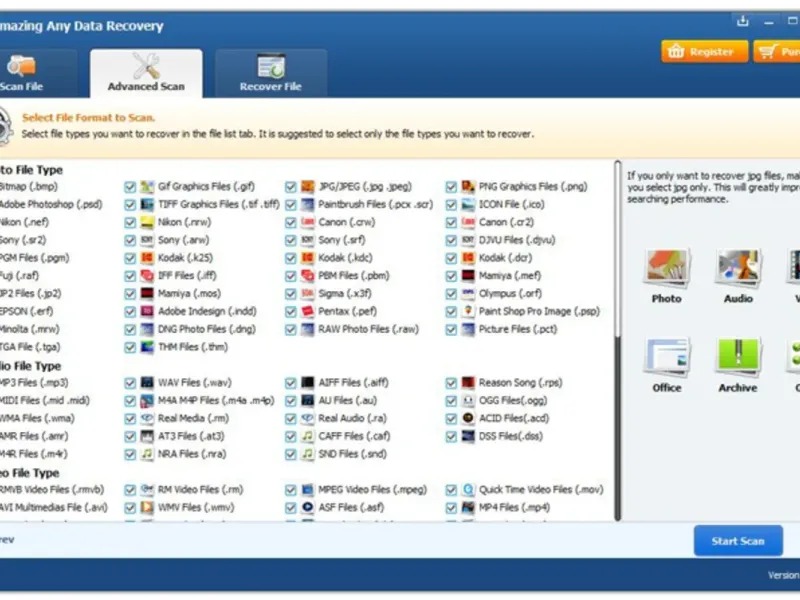Go back with the Prev link

click(7, 540)
